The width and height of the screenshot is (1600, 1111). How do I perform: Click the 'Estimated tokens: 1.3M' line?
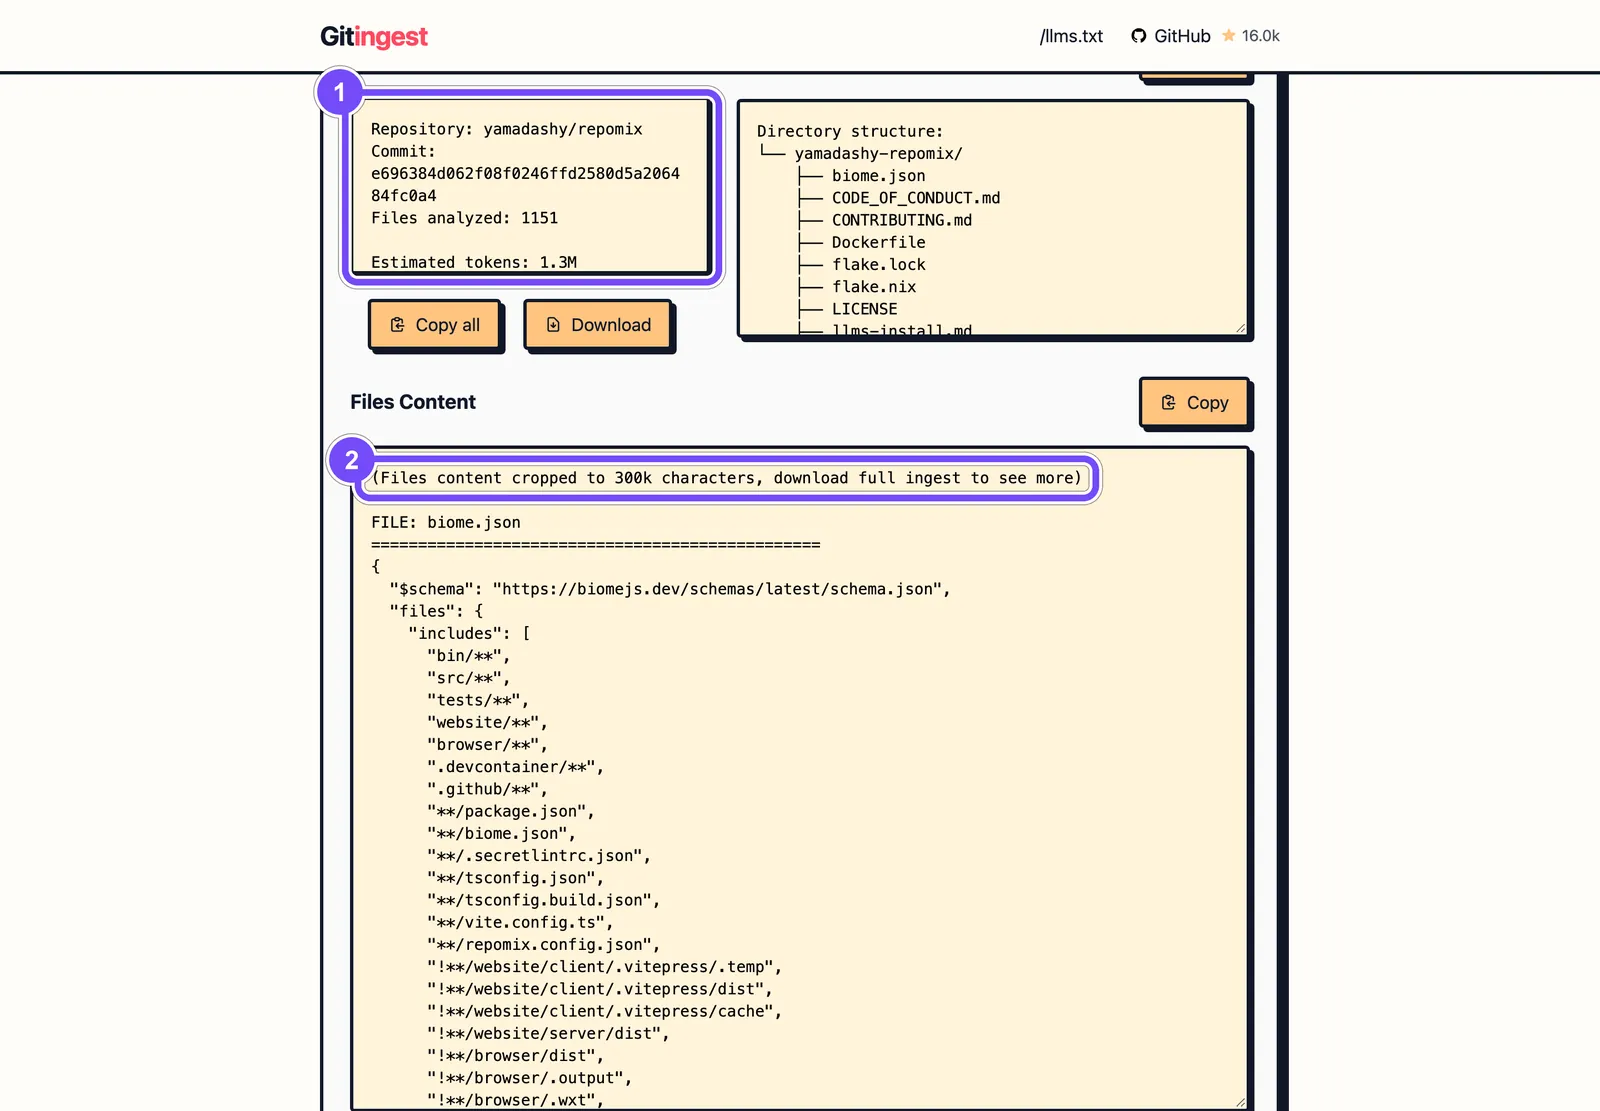474,262
